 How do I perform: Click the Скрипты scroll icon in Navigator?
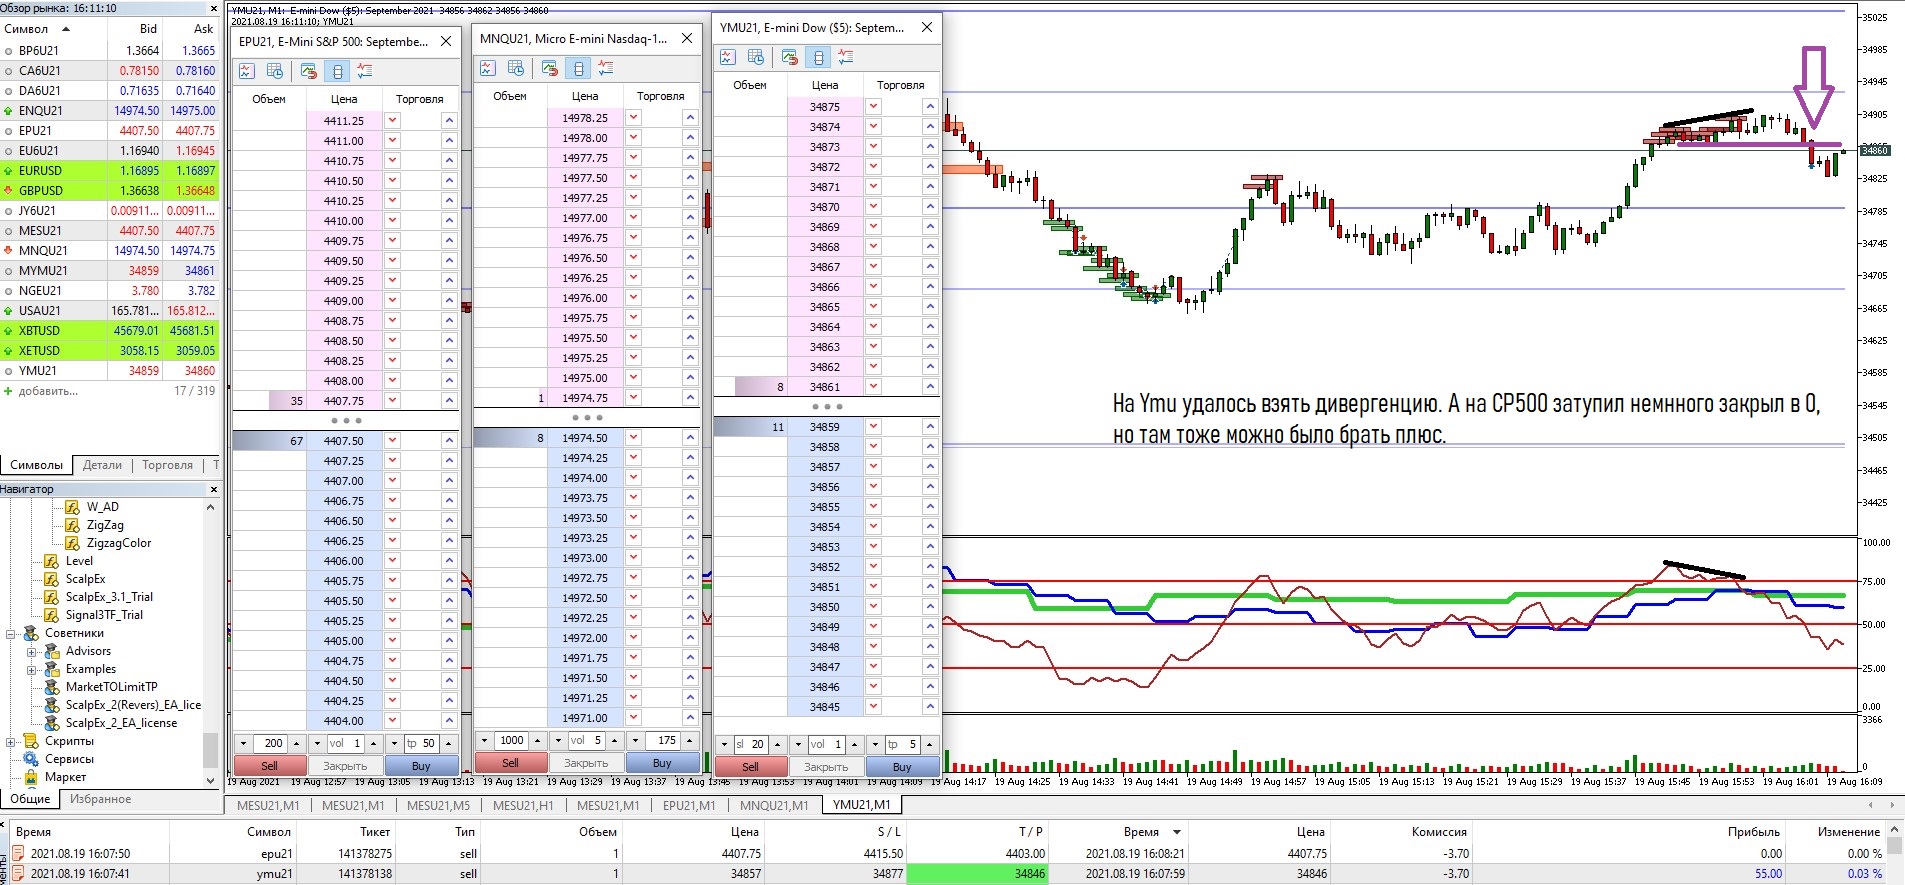(x=31, y=741)
